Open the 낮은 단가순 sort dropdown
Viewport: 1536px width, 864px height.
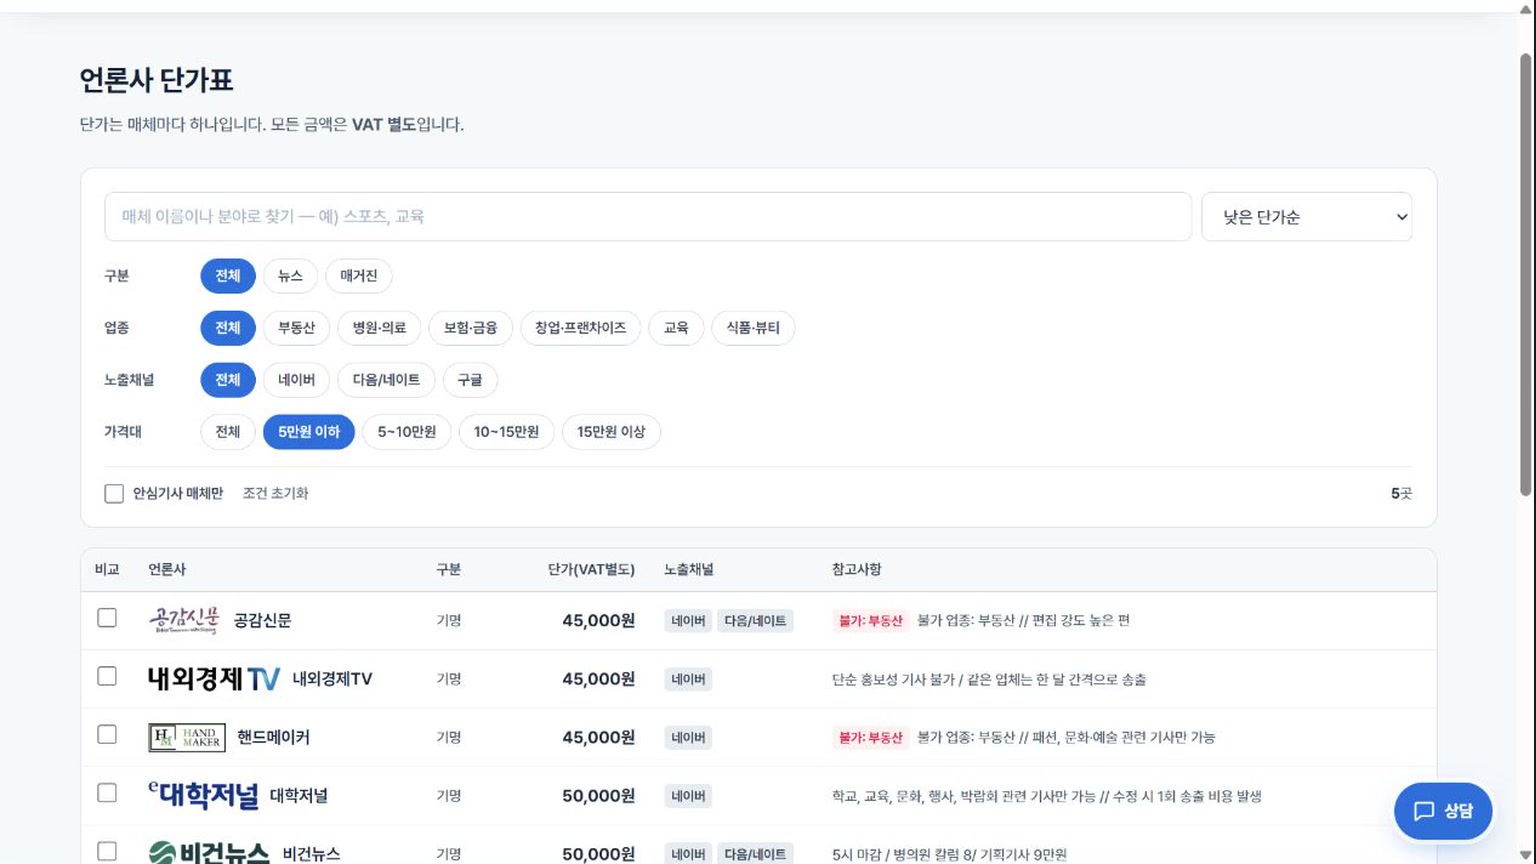point(1306,217)
